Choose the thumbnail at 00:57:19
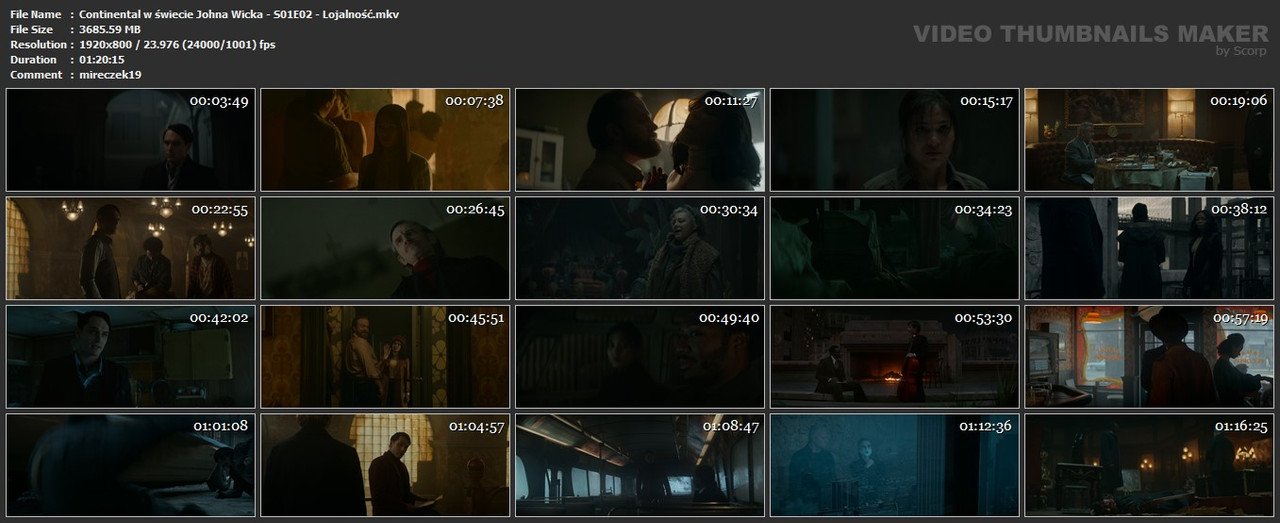This screenshot has height=523, width=1280. pos(1149,357)
